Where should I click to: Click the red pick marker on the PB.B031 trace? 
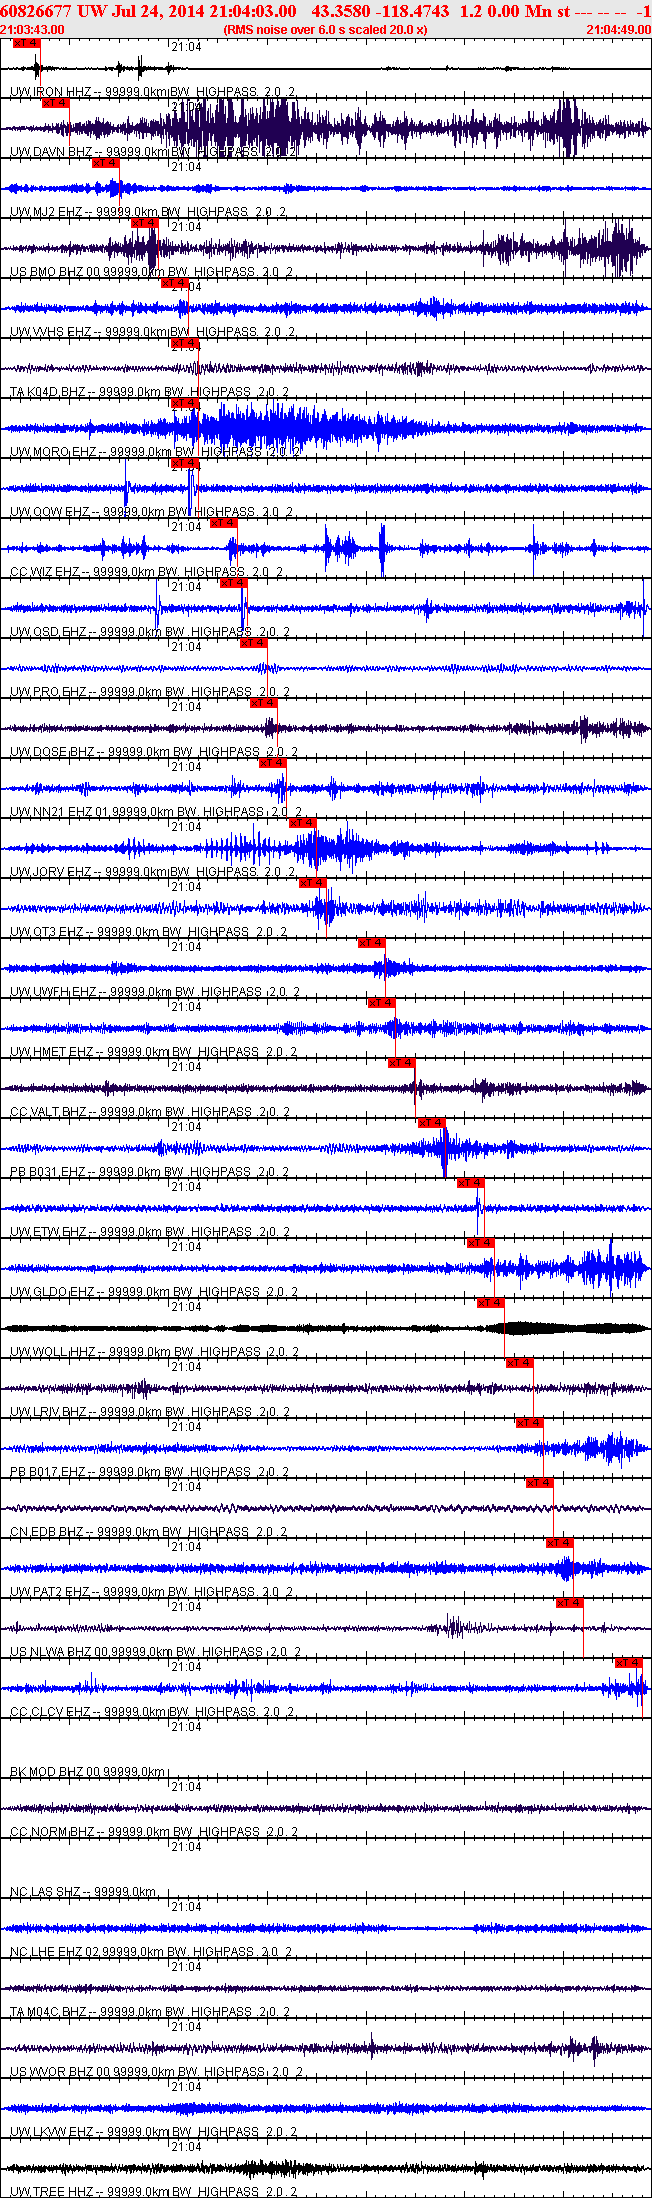coord(432,1123)
